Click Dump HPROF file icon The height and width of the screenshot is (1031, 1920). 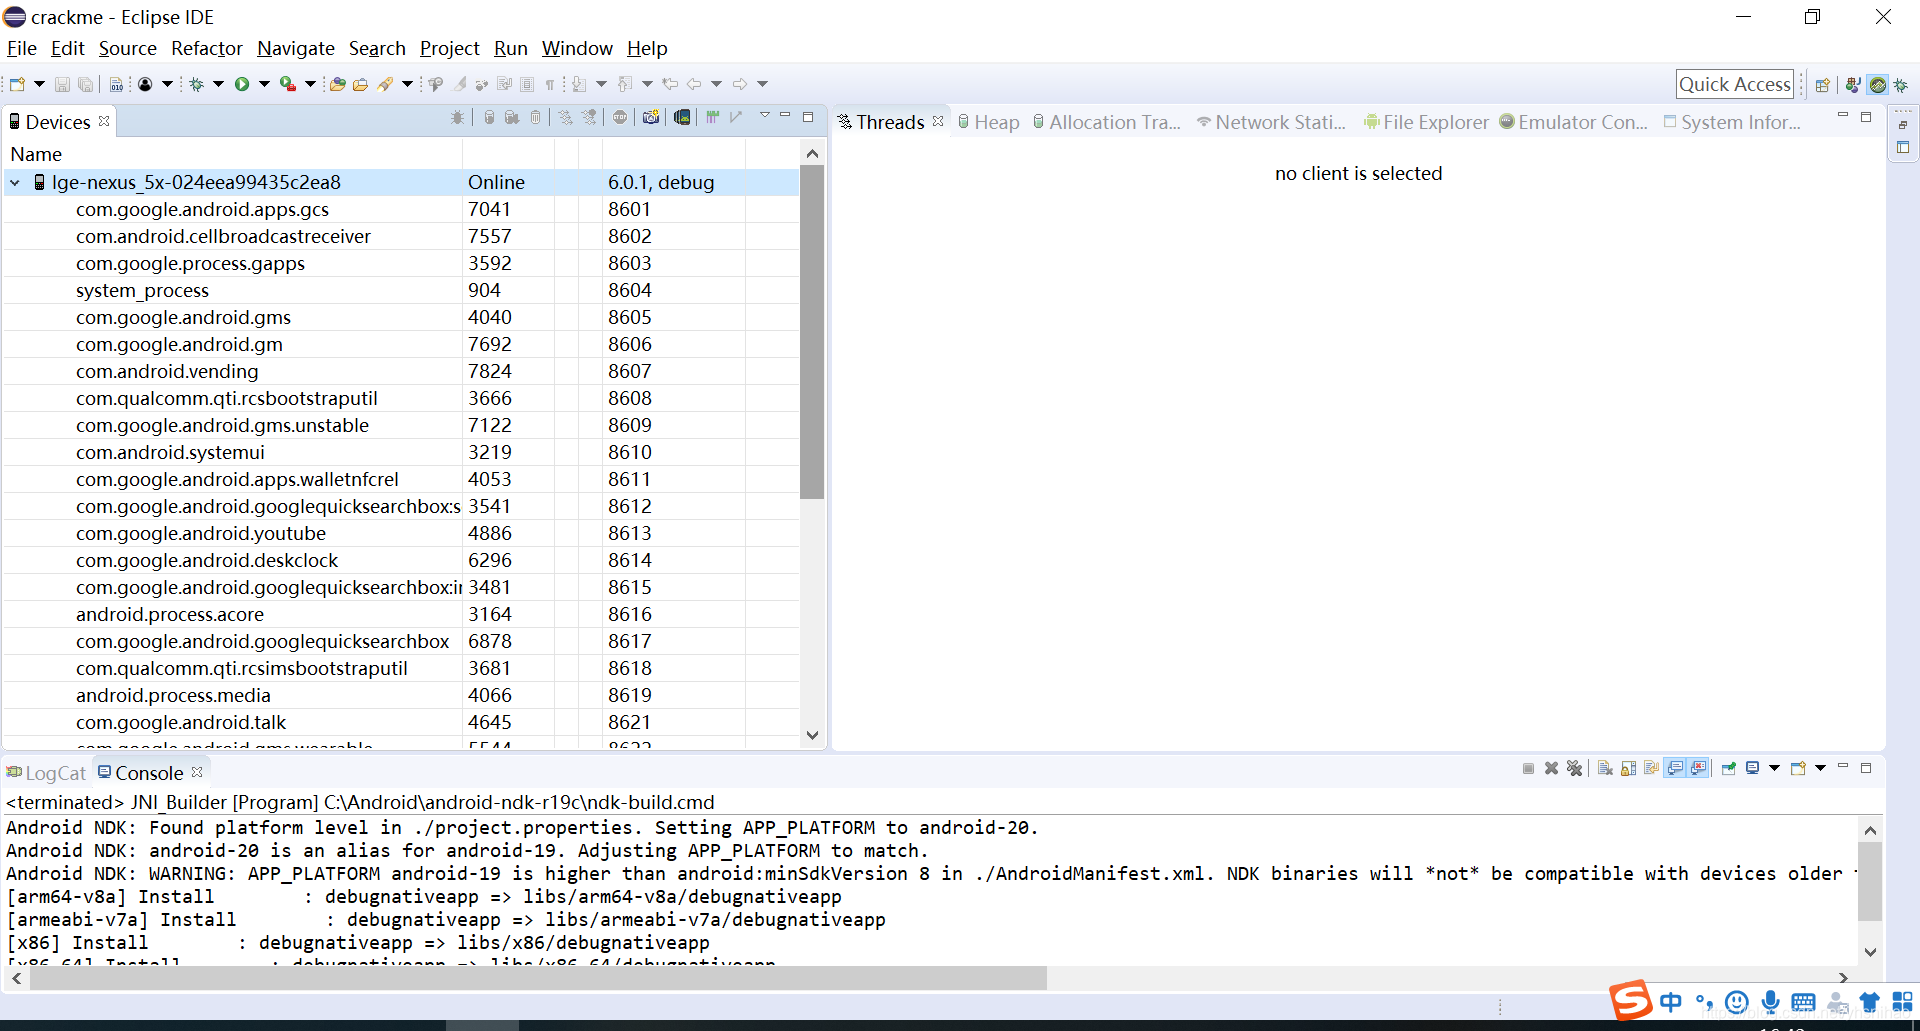512,117
